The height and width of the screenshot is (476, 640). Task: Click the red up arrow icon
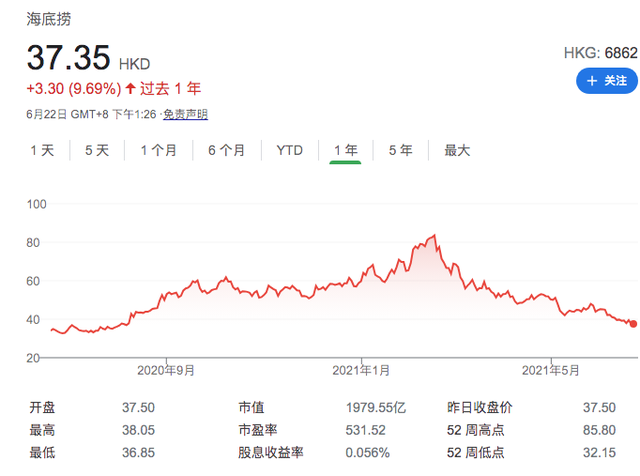tap(130, 88)
